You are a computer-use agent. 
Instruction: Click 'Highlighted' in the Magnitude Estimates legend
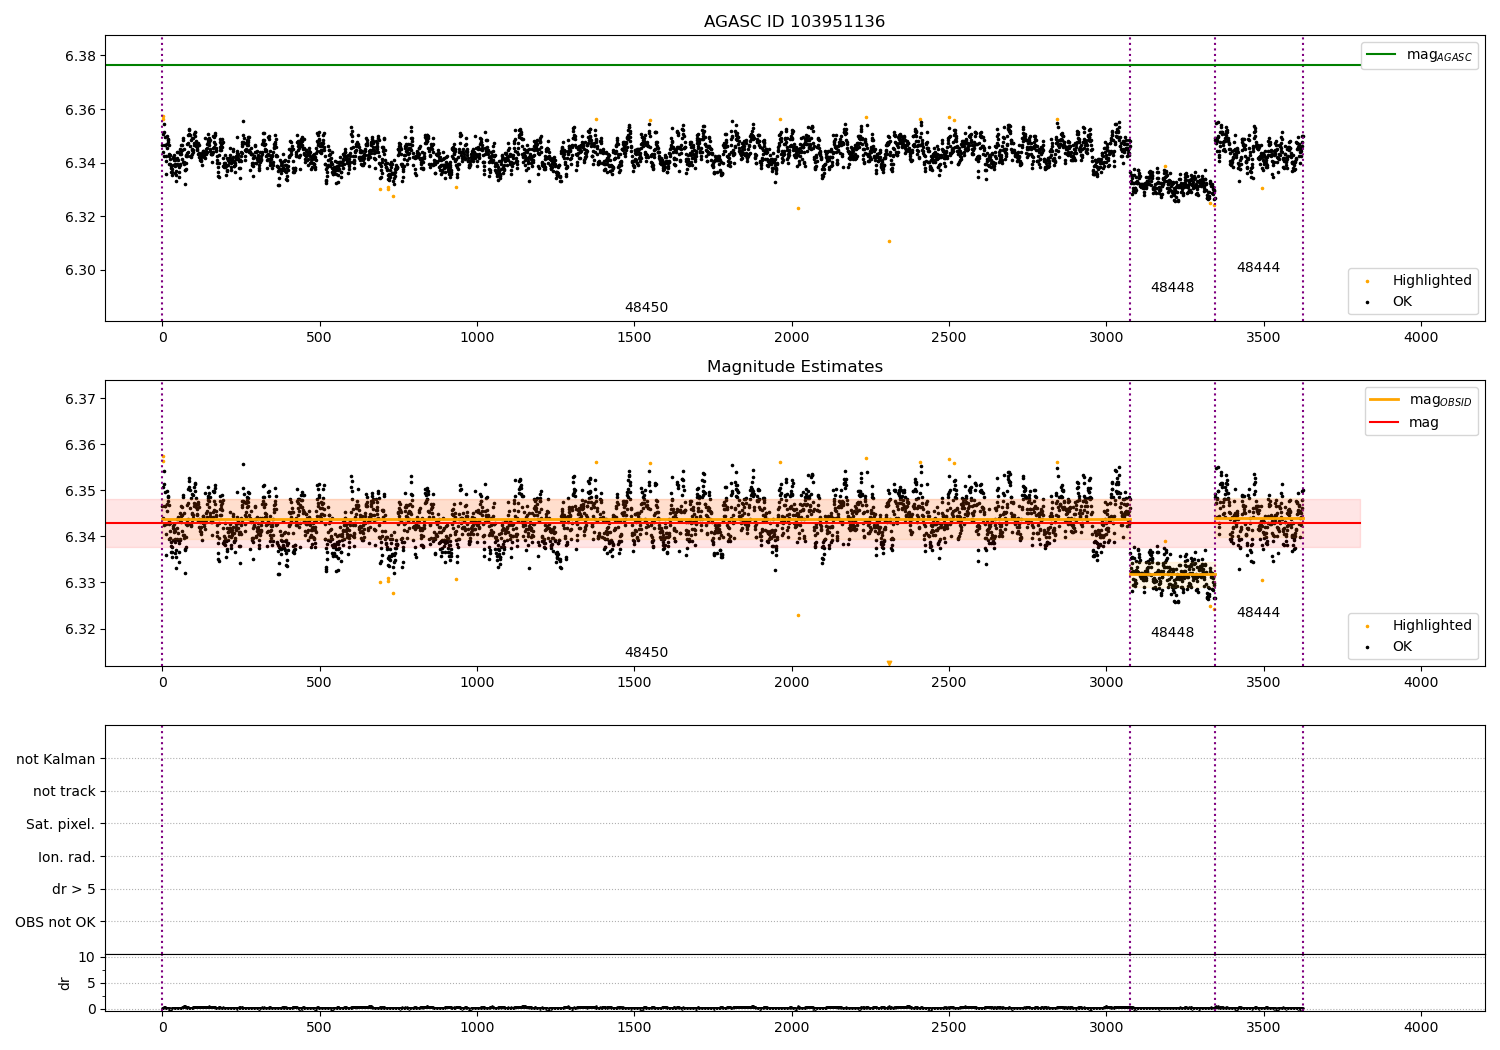click(x=1432, y=625)
